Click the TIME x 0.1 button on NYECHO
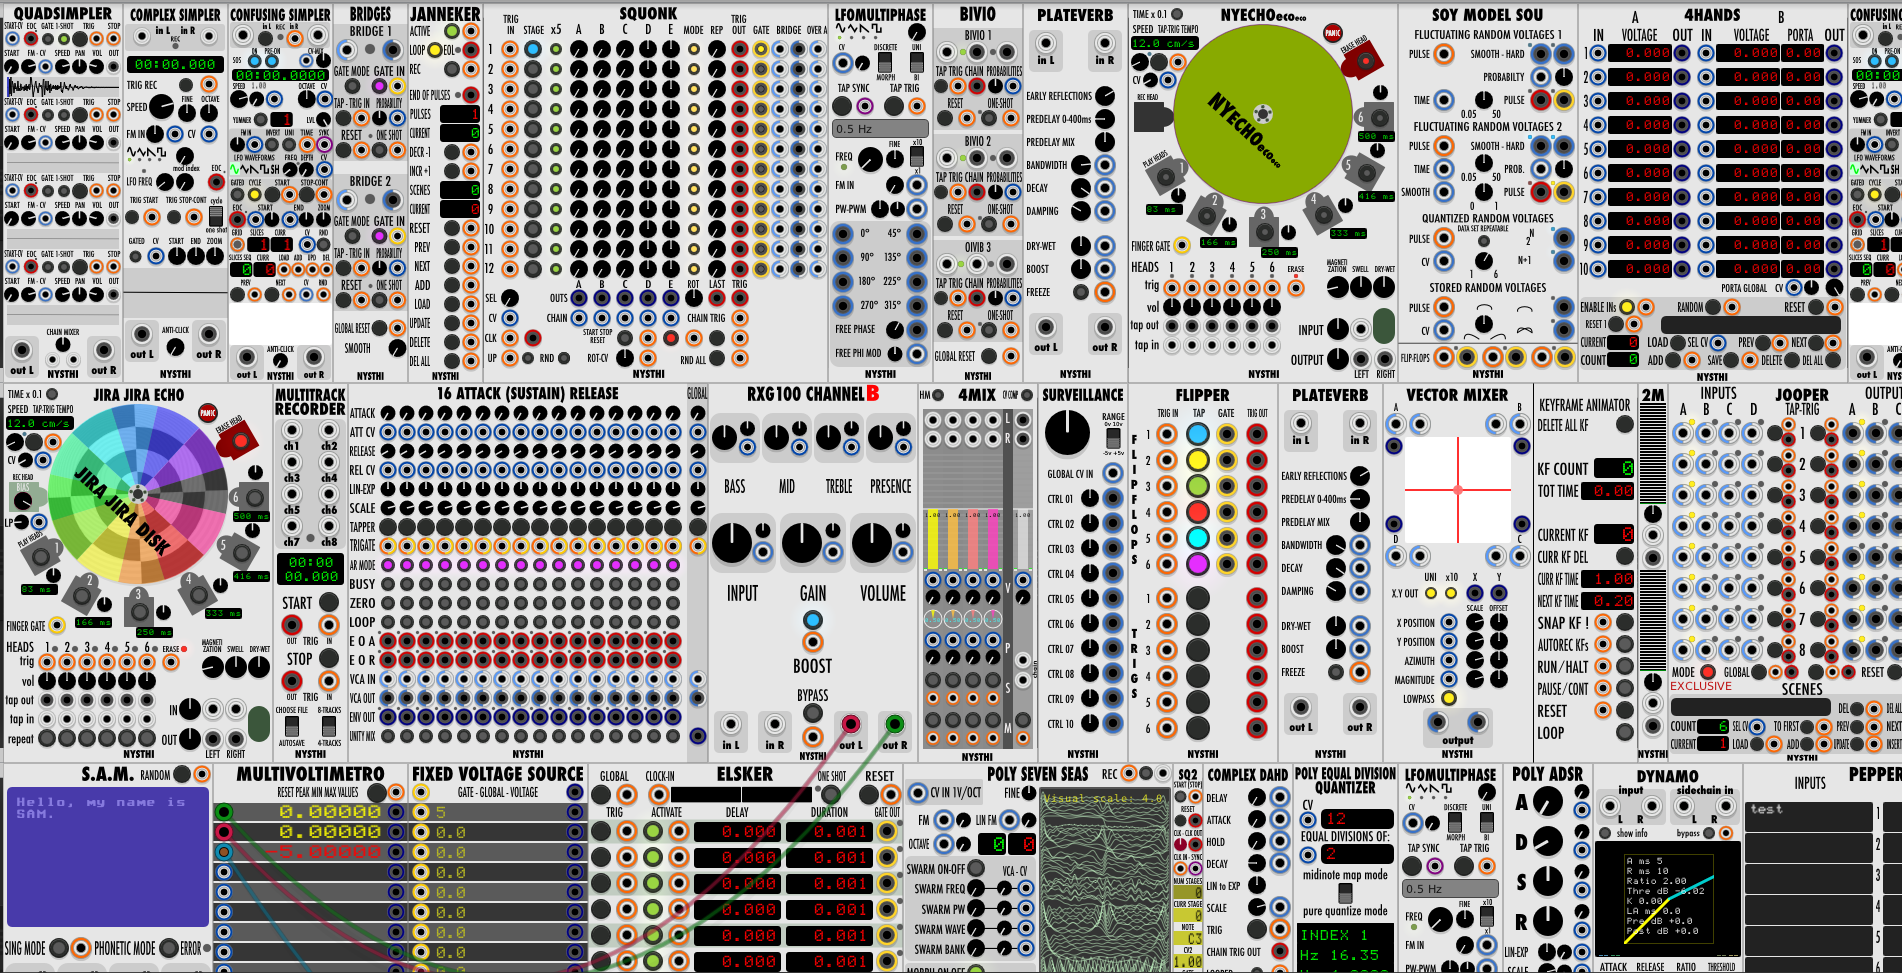 [1178, 14]
